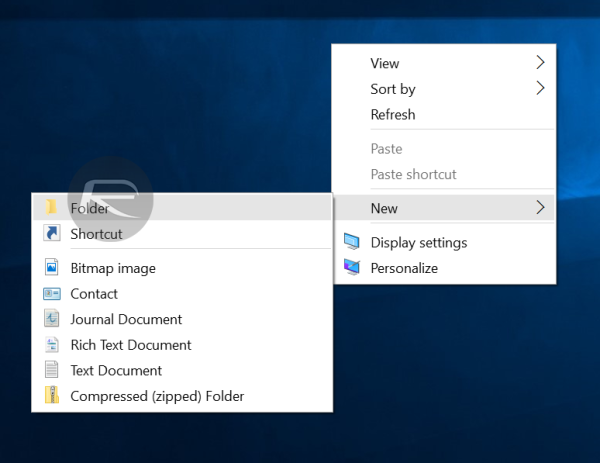
Task: Click the Shortcut arrow icon
Action: tap(52, 233)
